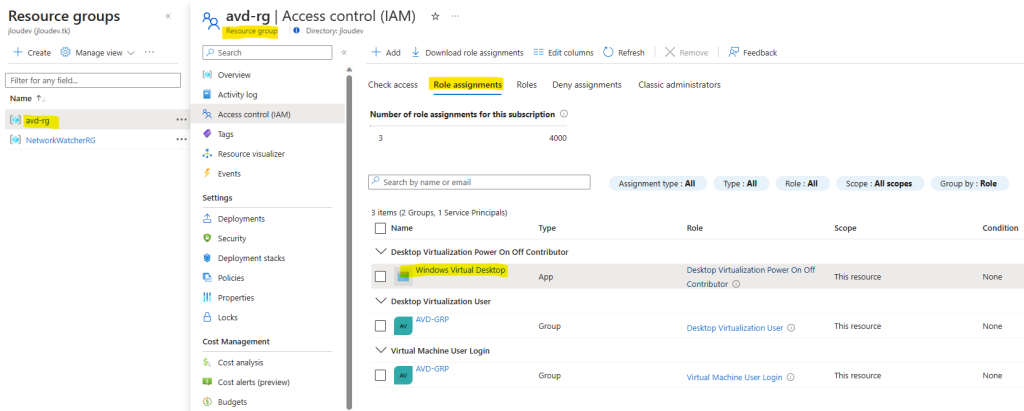Viewport: 1024px width, 411px height.
Task: Collapse the Virtual Machine User Login group
Action: (x=381, y=350)
